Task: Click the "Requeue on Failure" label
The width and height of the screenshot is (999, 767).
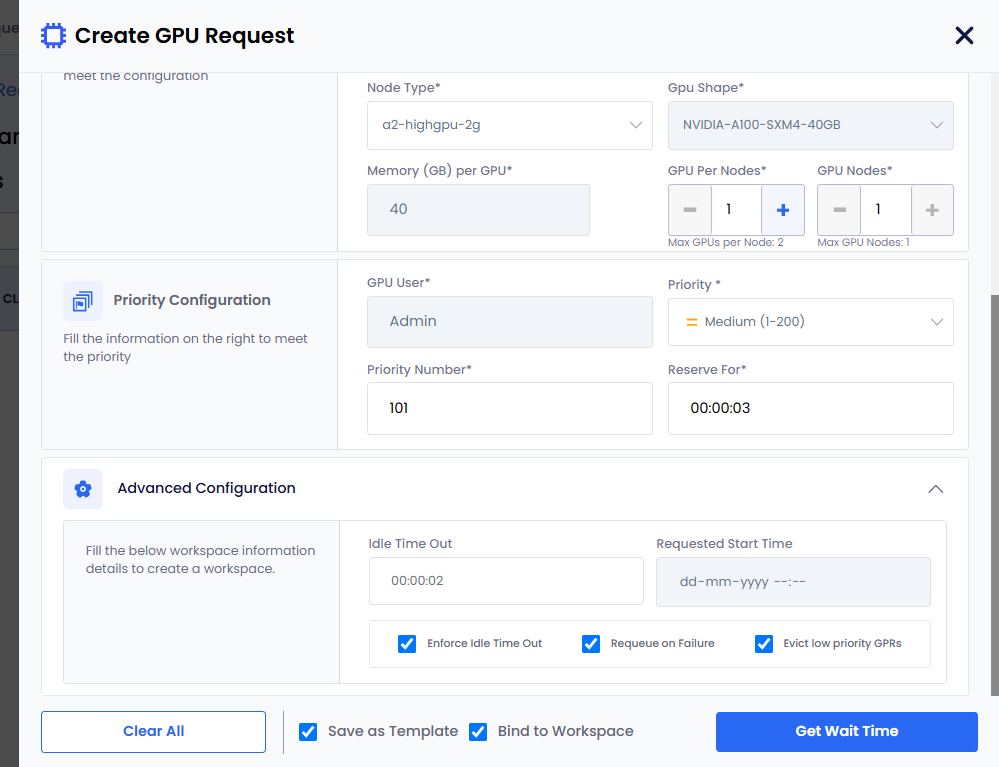Action: pos(663,643)
